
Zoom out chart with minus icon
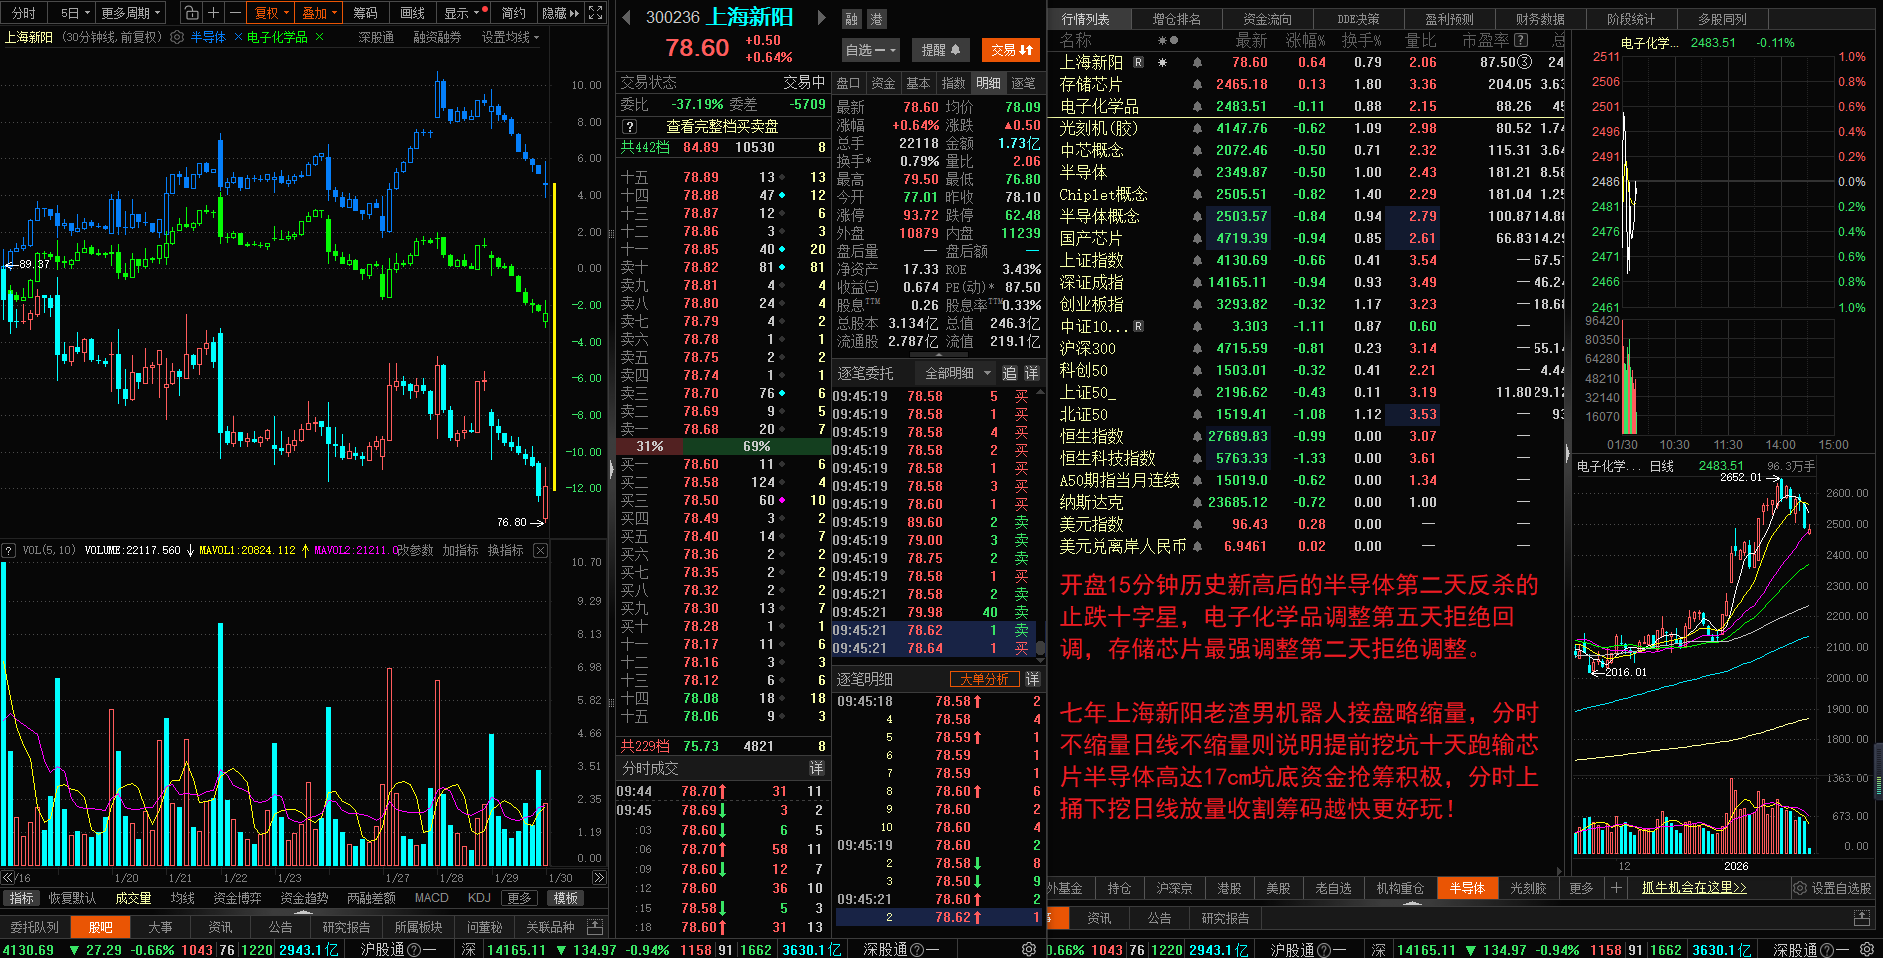pyautogui.click(x=235, y=13)
